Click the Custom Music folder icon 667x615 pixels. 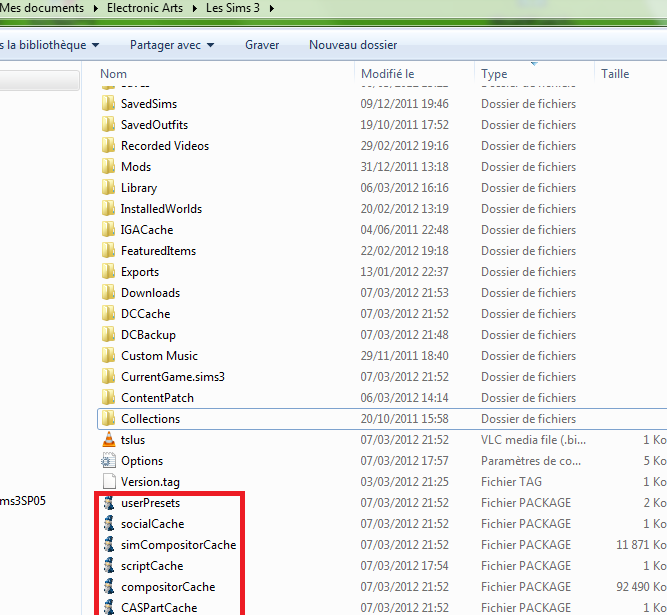click(x=108, y=355)
